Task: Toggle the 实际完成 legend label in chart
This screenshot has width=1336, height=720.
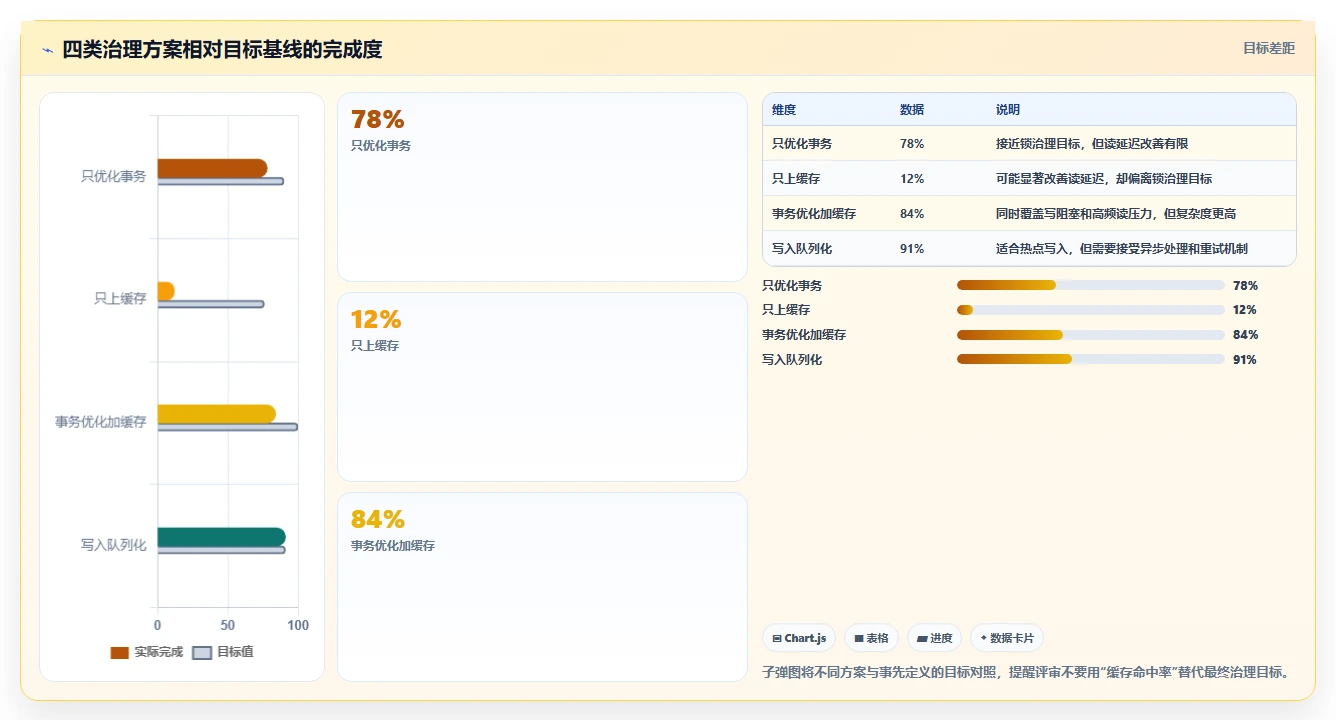Action: click(x=159, y=652)
